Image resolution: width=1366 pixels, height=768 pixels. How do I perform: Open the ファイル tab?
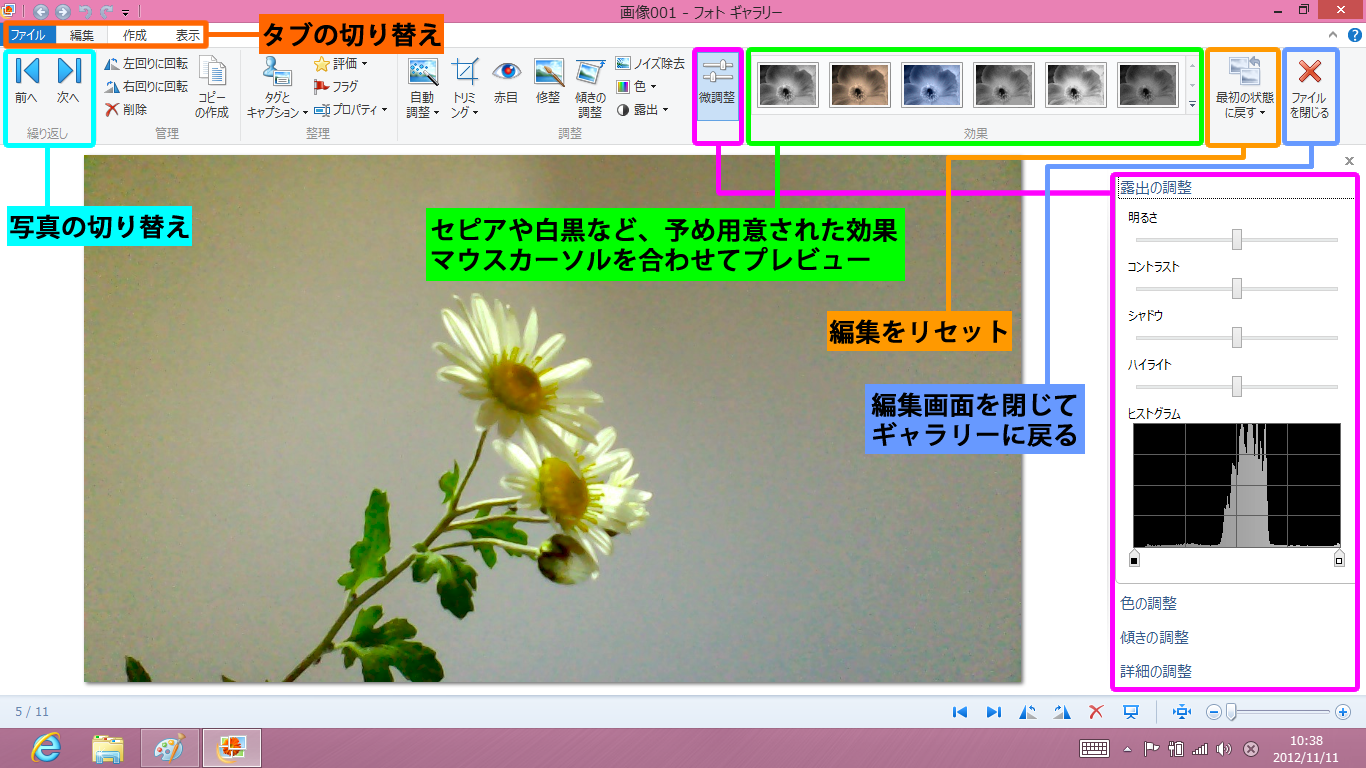[28, 35]
